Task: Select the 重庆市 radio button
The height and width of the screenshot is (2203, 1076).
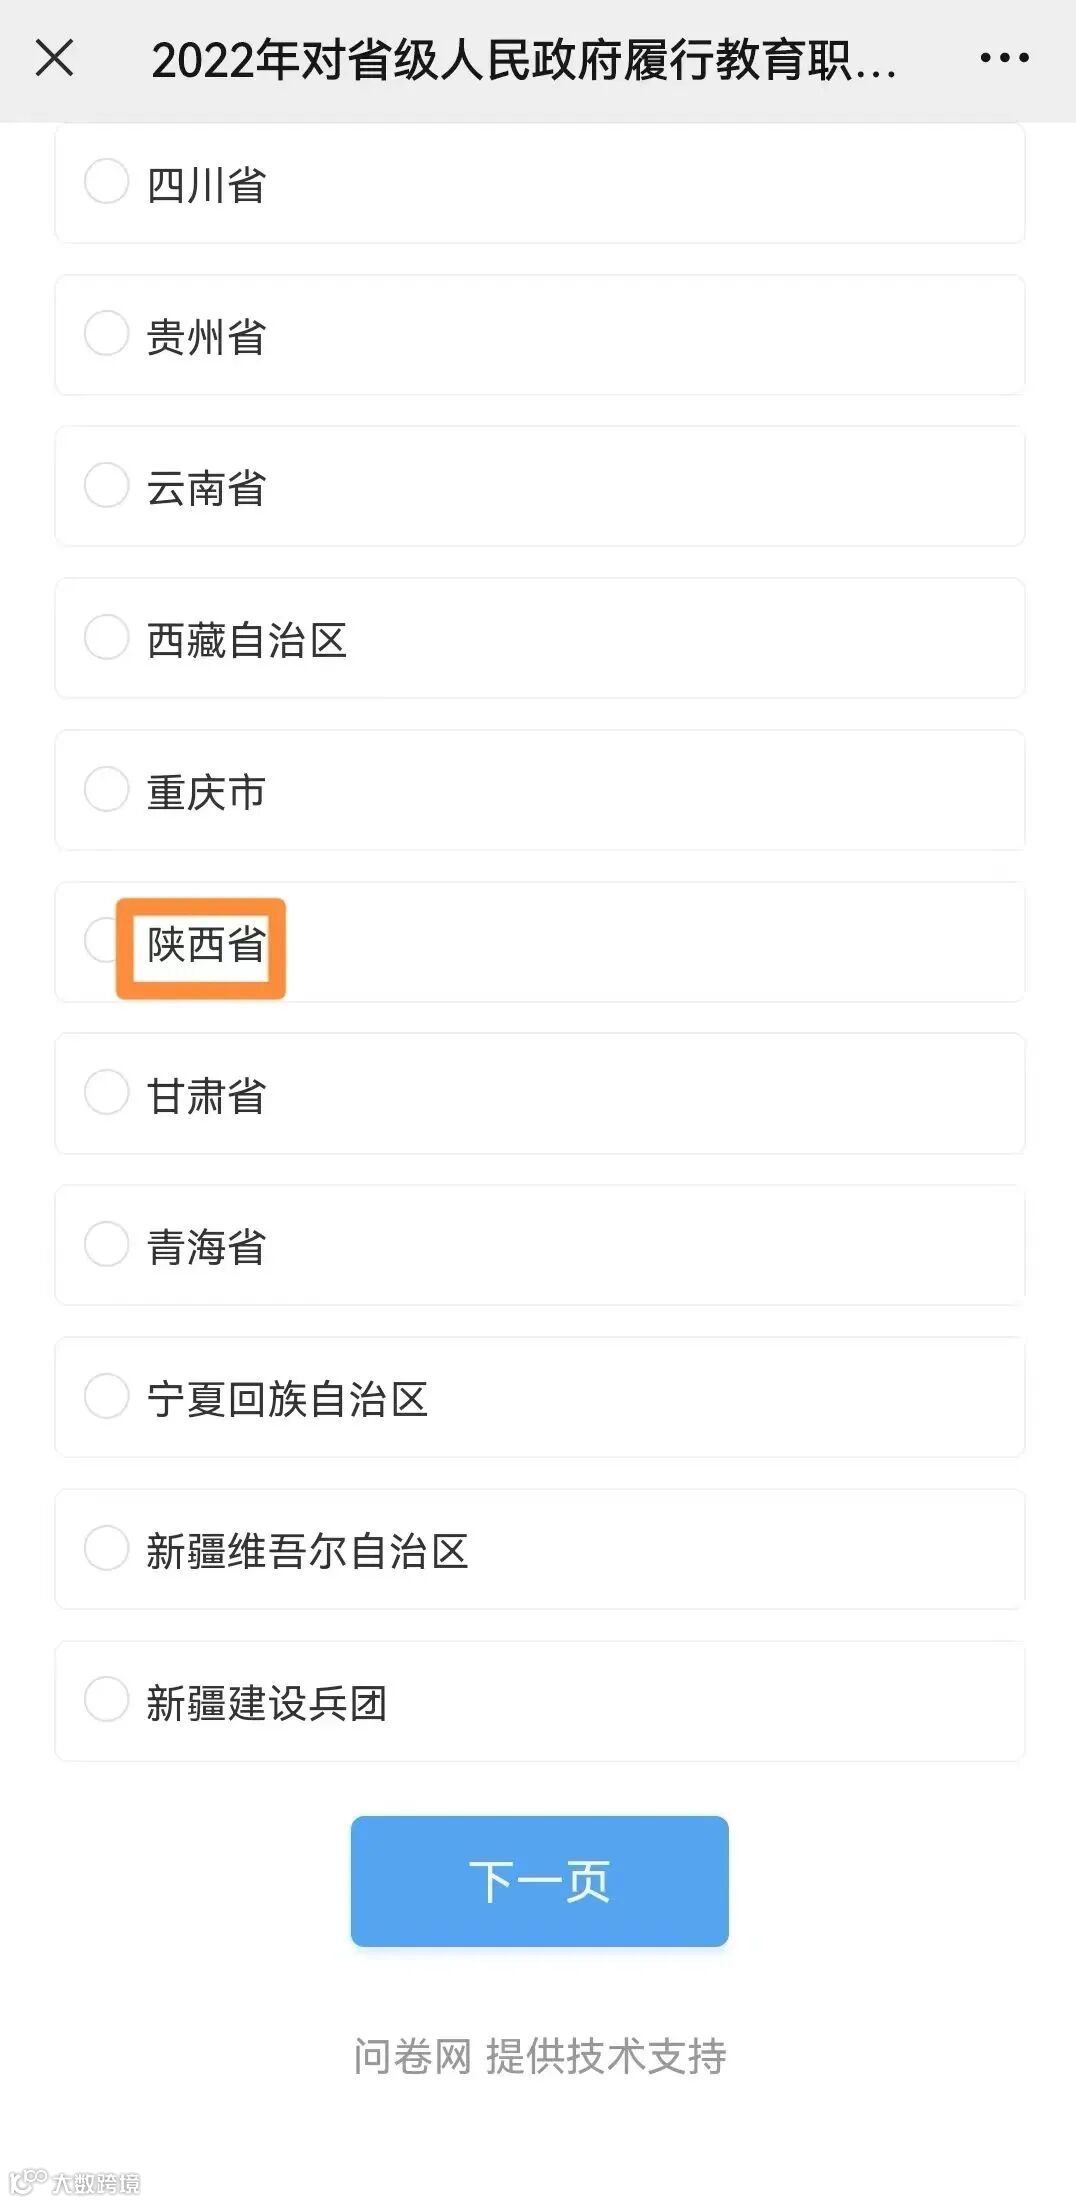Action: [x=106, y=790]
